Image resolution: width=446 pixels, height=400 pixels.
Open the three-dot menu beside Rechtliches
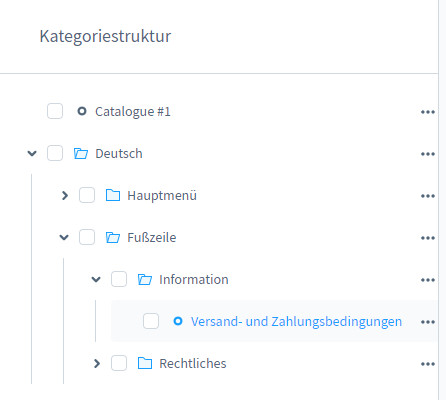[428, 364]
